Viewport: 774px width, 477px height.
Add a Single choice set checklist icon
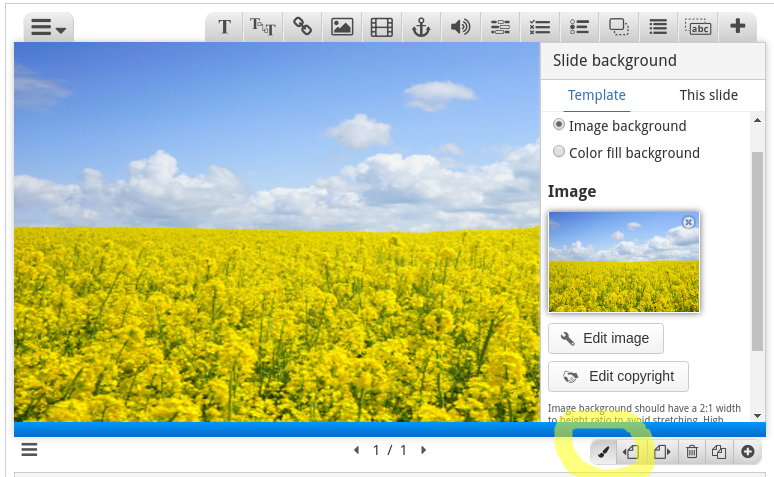[540, 27]
